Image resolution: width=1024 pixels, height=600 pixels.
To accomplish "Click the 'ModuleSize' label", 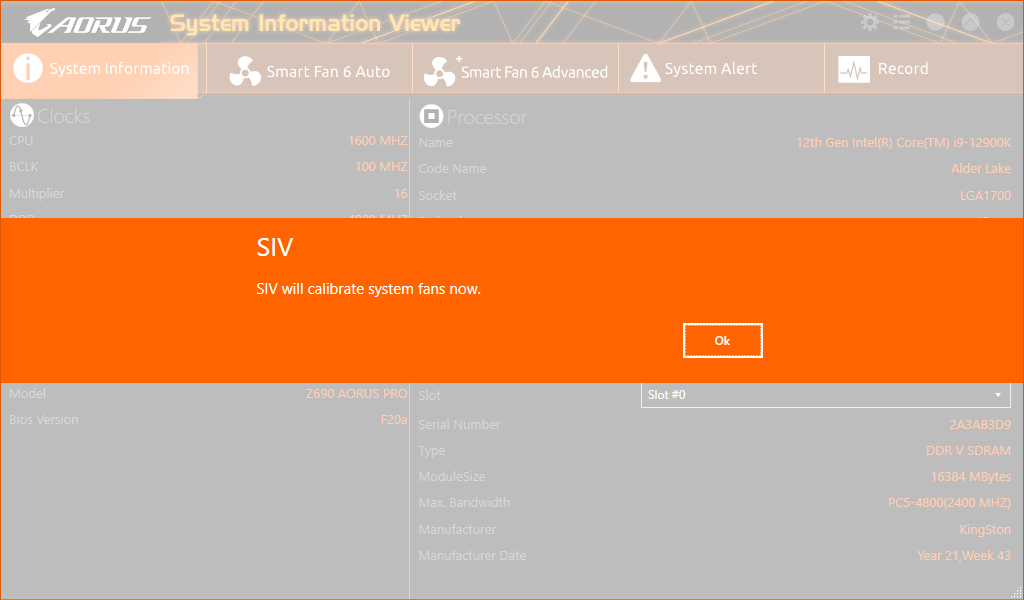I will point(452,477).
